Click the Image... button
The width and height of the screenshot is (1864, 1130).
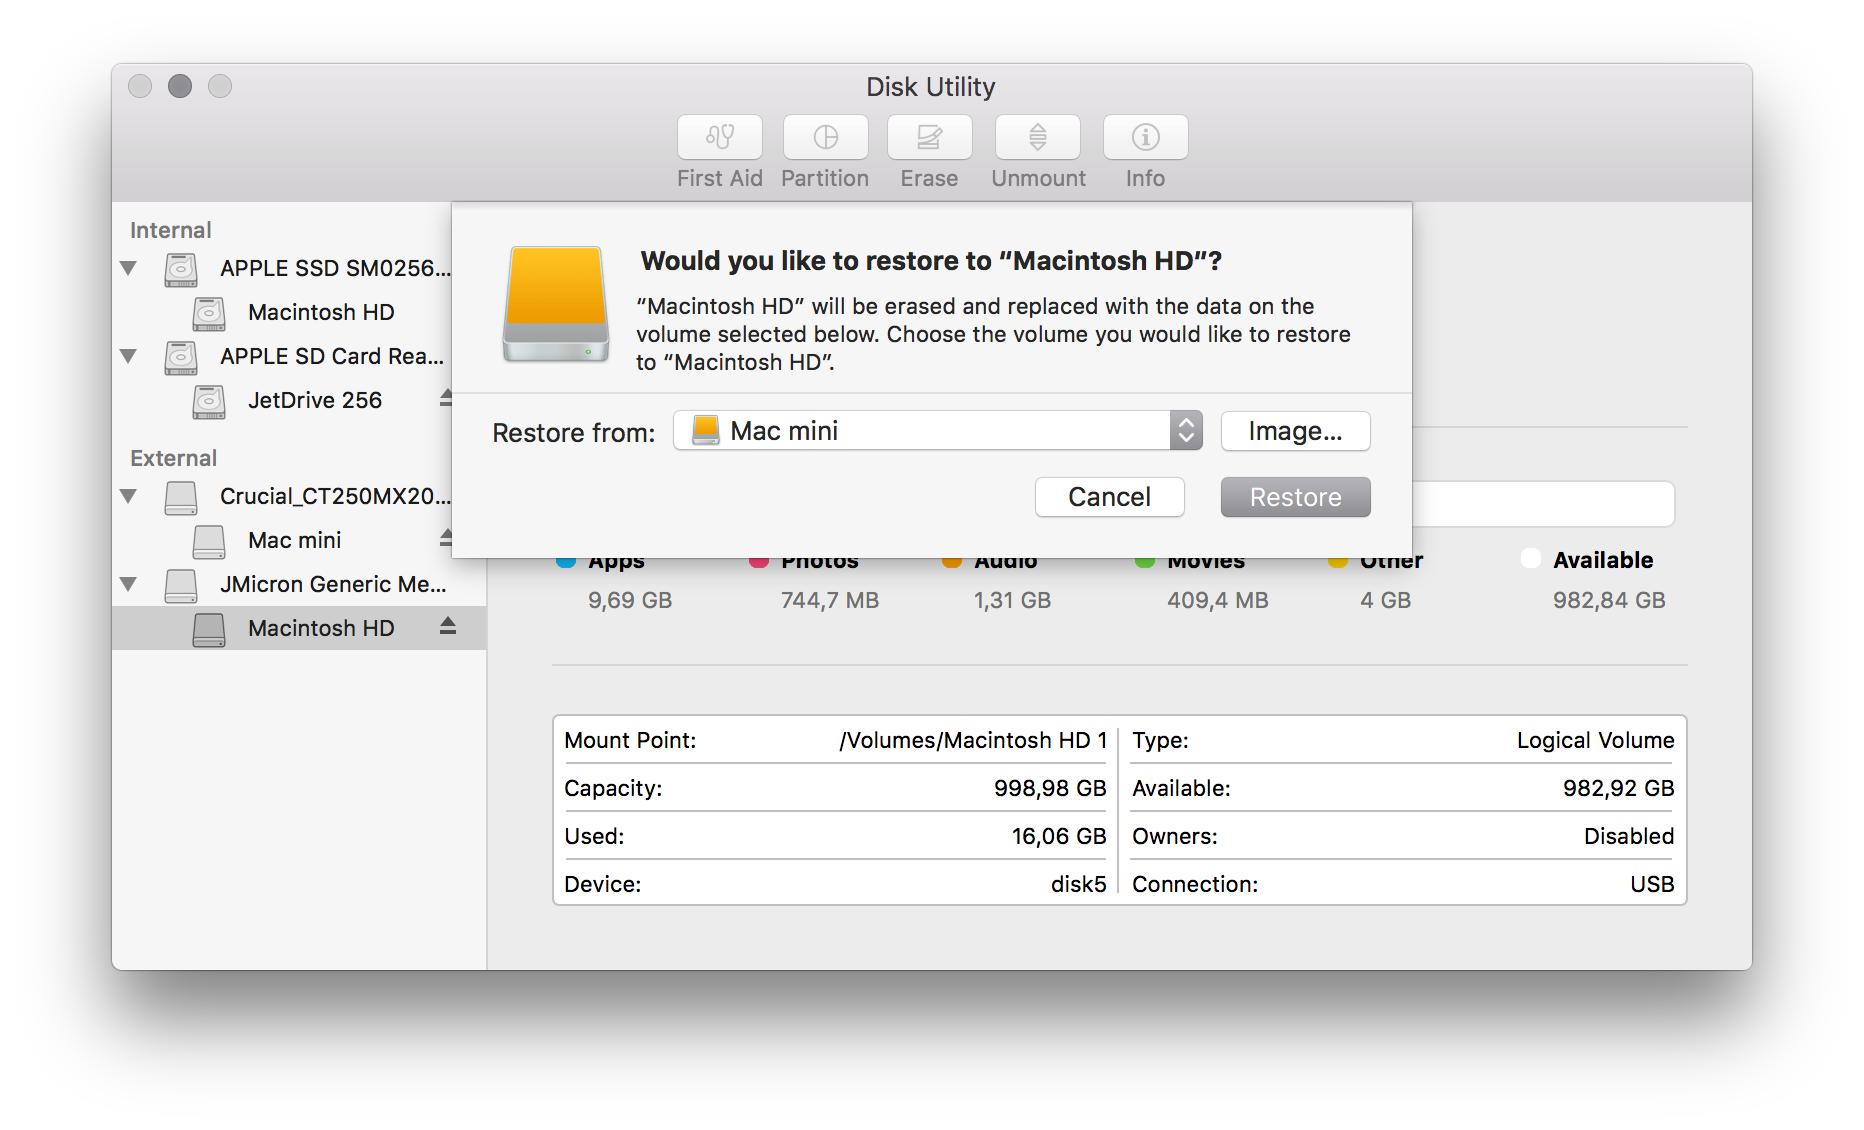click(x=1296, y=431)
